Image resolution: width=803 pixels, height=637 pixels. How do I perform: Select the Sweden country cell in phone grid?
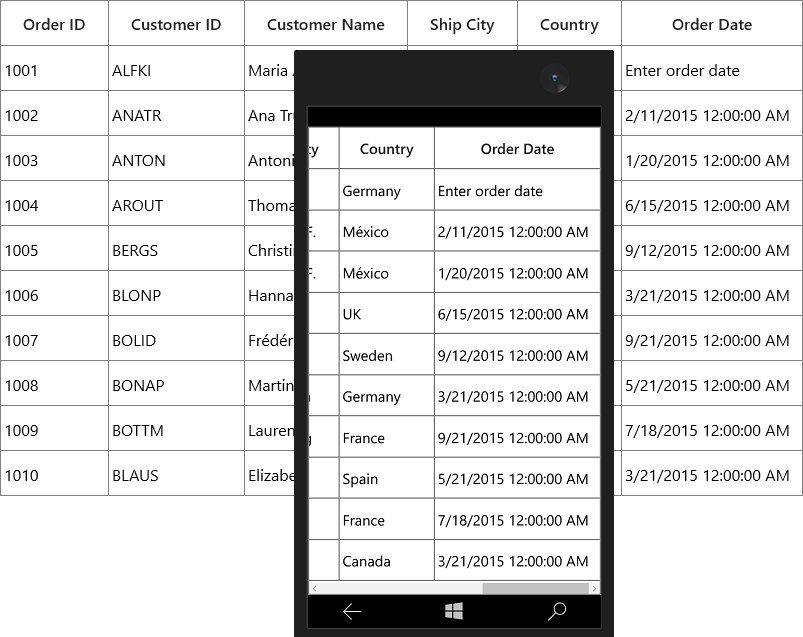click(x=387, y=354)
